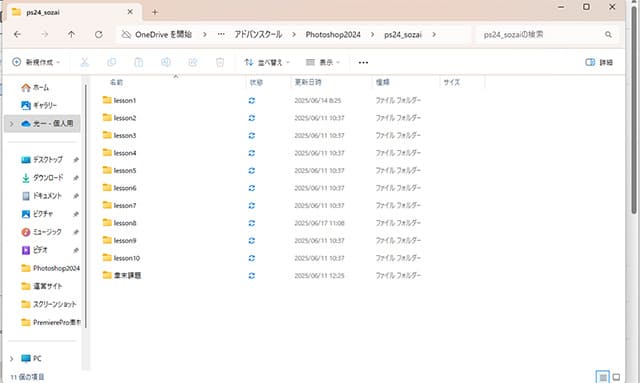Click the Delete trash icon
The width and height of the screenshot is (640, 383).
coord(220,62)
